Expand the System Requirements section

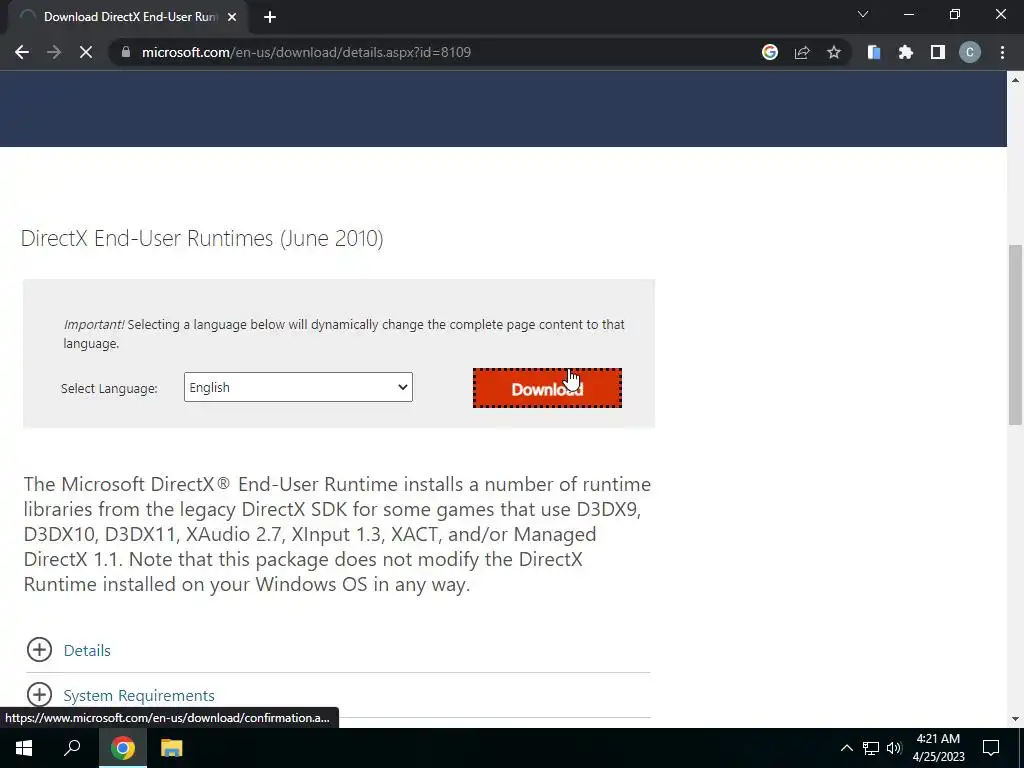pos(39,695)
